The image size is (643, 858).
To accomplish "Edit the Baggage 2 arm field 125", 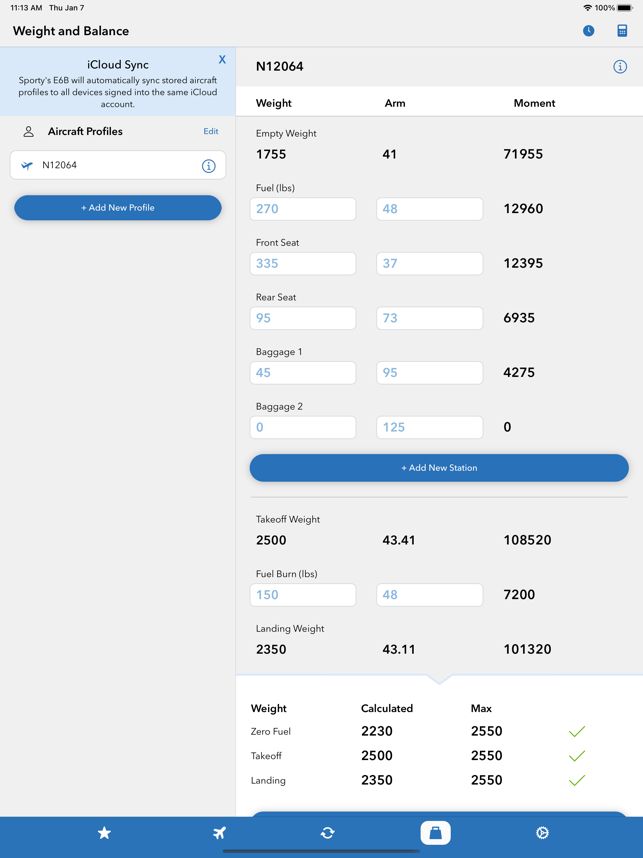I will pyautogui.click(x=430, y=427).
